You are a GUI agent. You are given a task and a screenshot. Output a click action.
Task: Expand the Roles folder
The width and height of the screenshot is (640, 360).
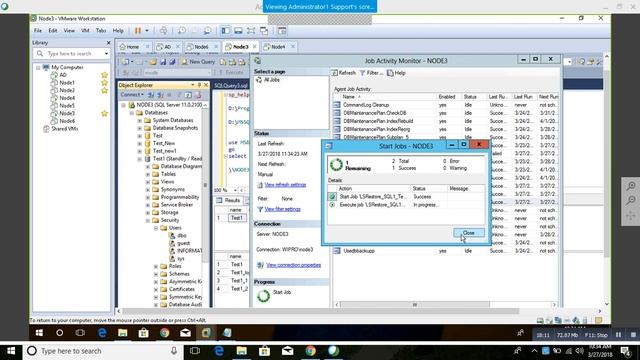(156, 266)
